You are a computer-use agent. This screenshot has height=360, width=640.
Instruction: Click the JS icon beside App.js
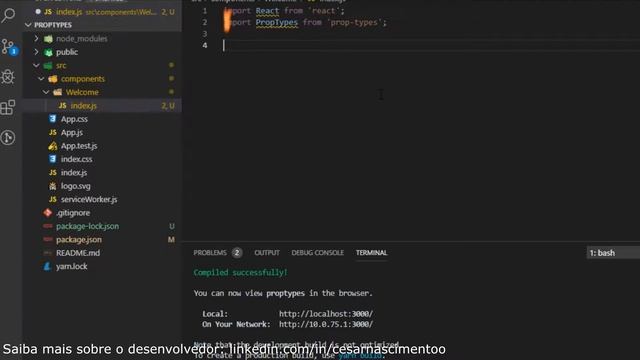click(53, 133)
